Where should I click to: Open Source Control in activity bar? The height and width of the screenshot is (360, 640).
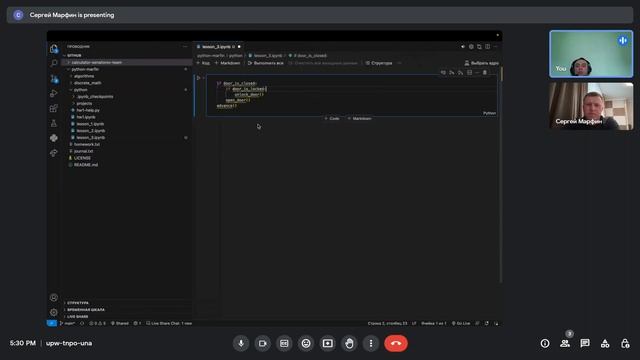coord(53,78)
